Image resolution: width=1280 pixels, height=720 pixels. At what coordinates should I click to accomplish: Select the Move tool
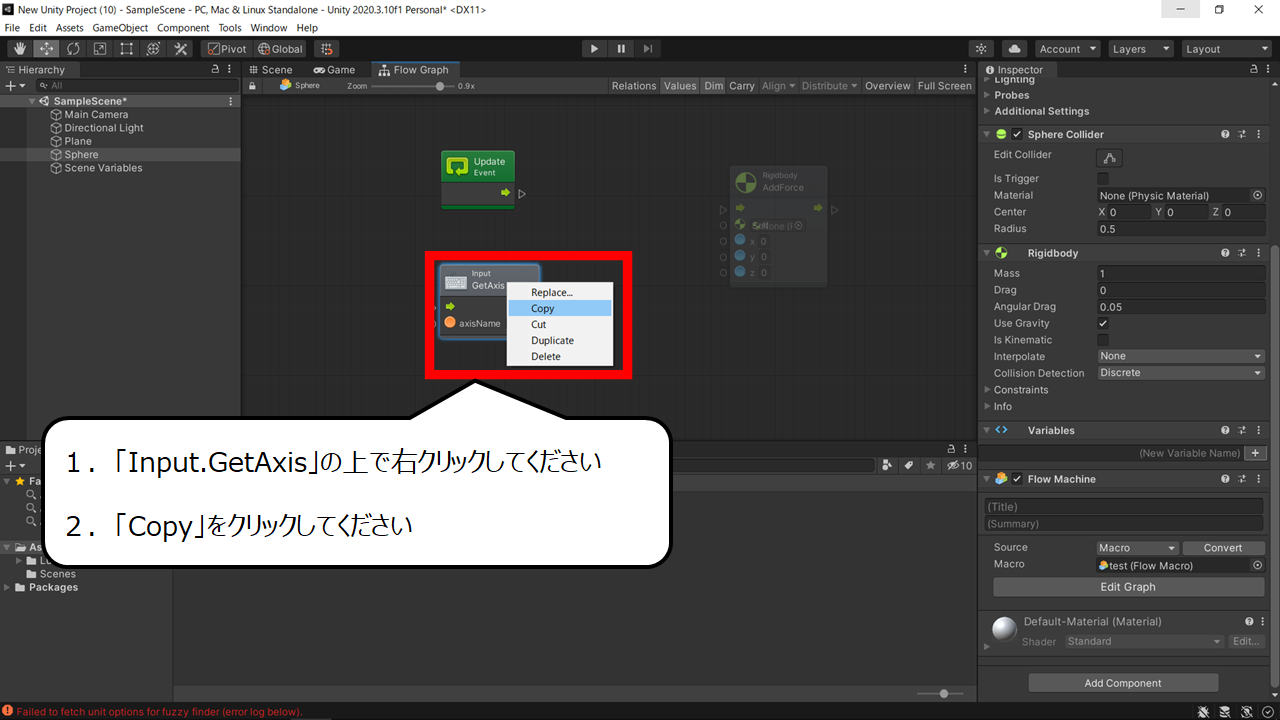tap(46, 49)
